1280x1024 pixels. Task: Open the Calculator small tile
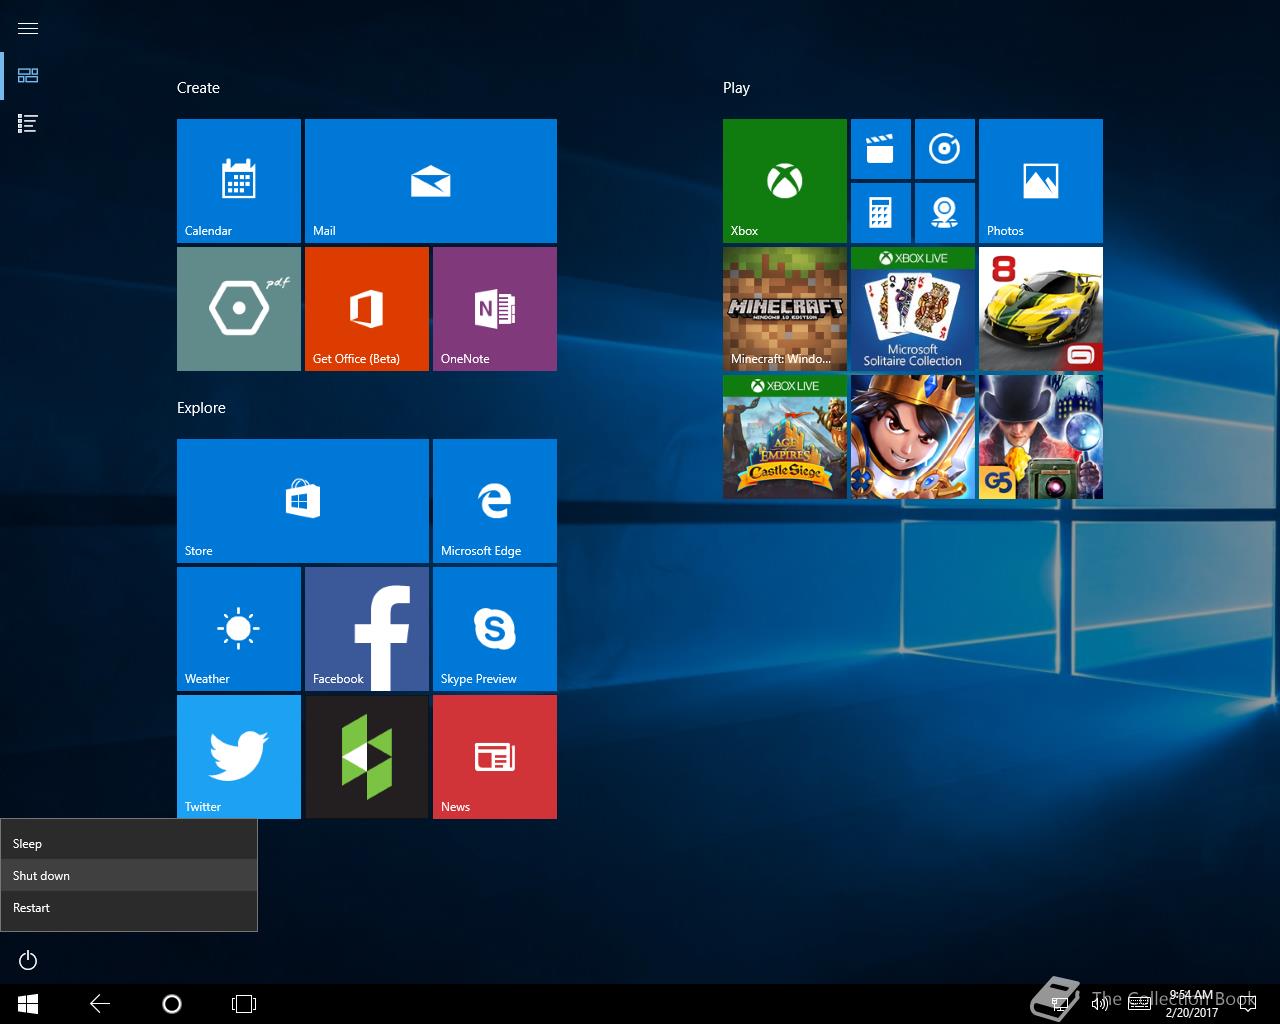click(881, 213)
